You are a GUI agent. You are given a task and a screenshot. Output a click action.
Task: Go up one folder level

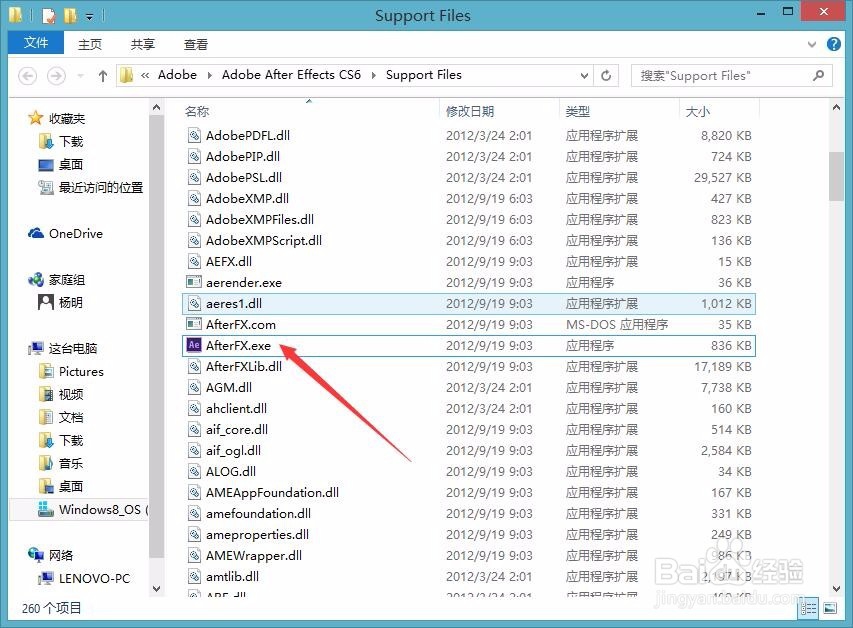tap(103, 76)
